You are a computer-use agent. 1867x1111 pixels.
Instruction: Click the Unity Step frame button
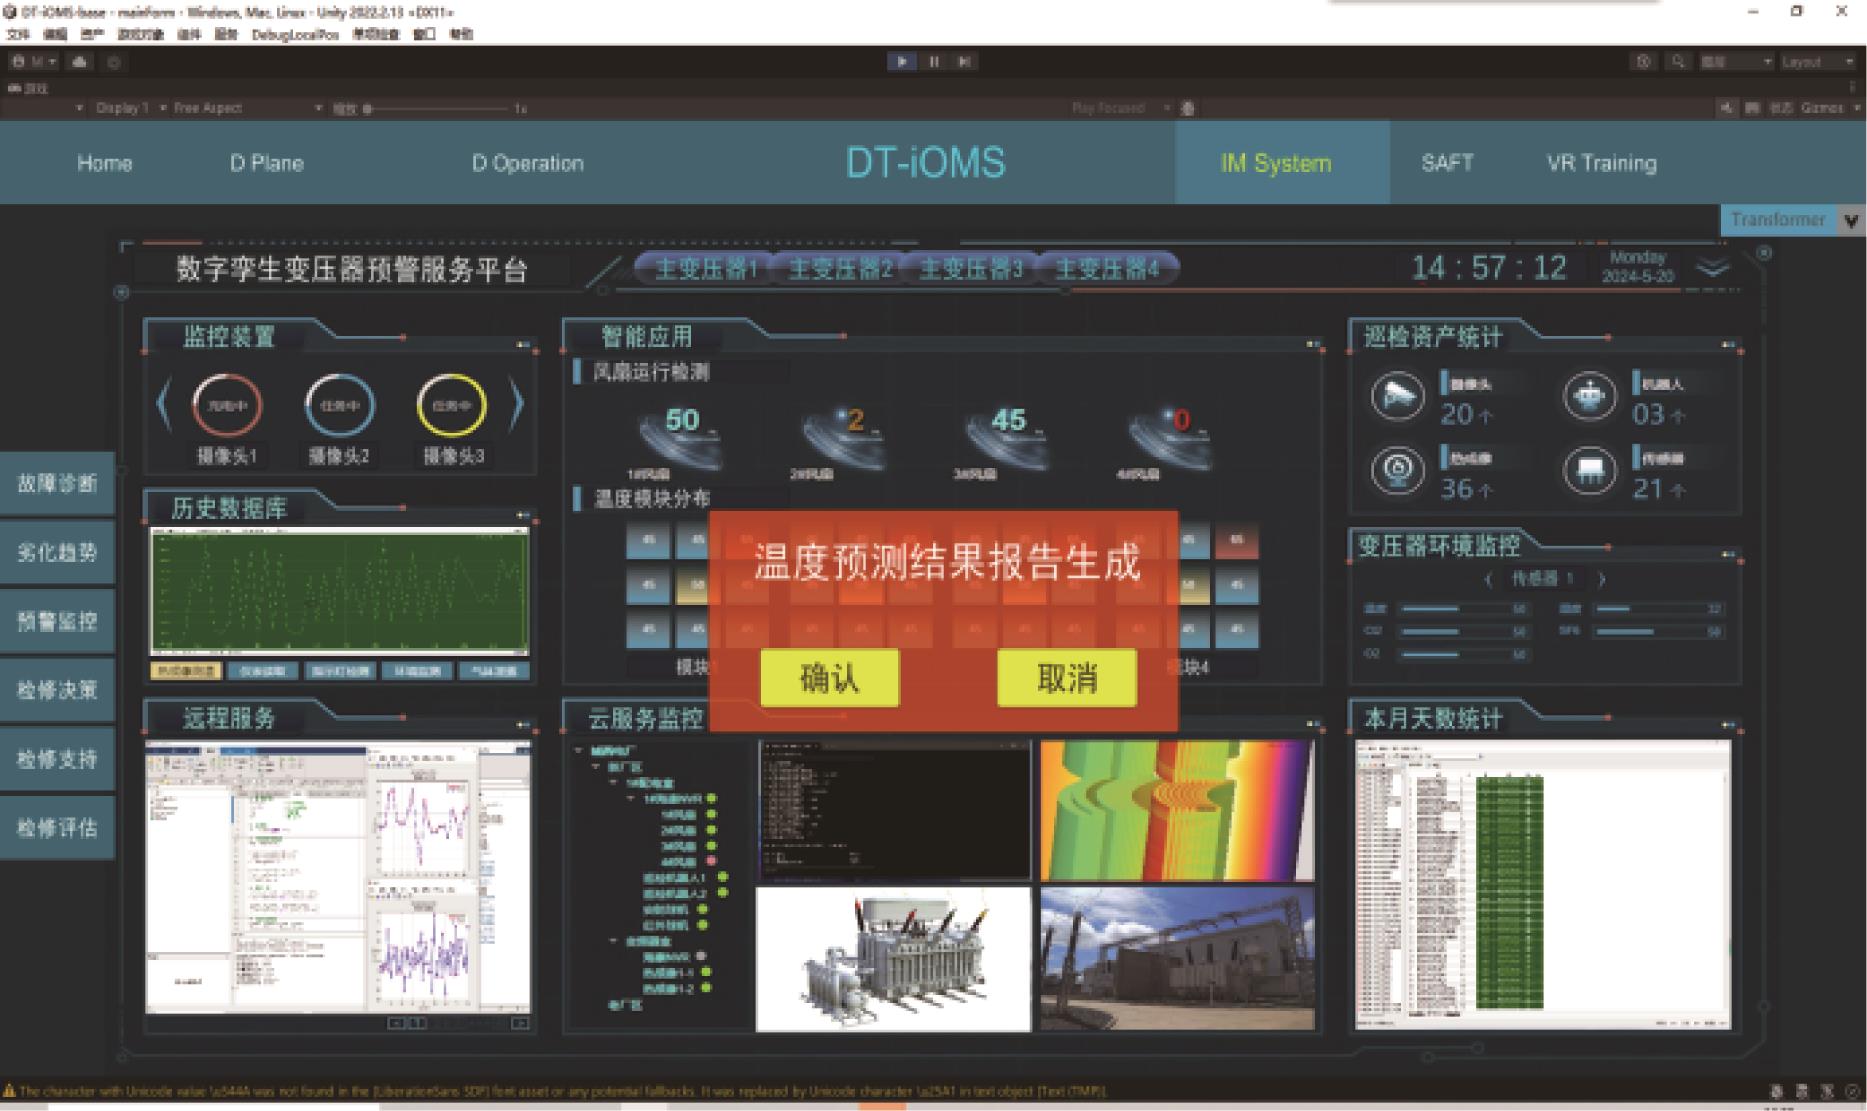pyautogui.click(x=964, y=62)
